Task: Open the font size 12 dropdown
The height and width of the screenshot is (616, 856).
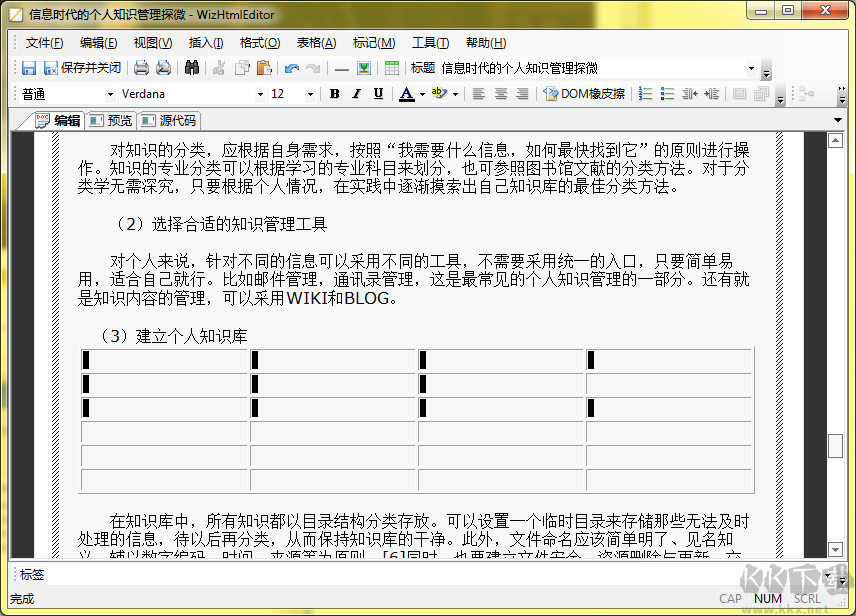Action: tap(310, 94)
